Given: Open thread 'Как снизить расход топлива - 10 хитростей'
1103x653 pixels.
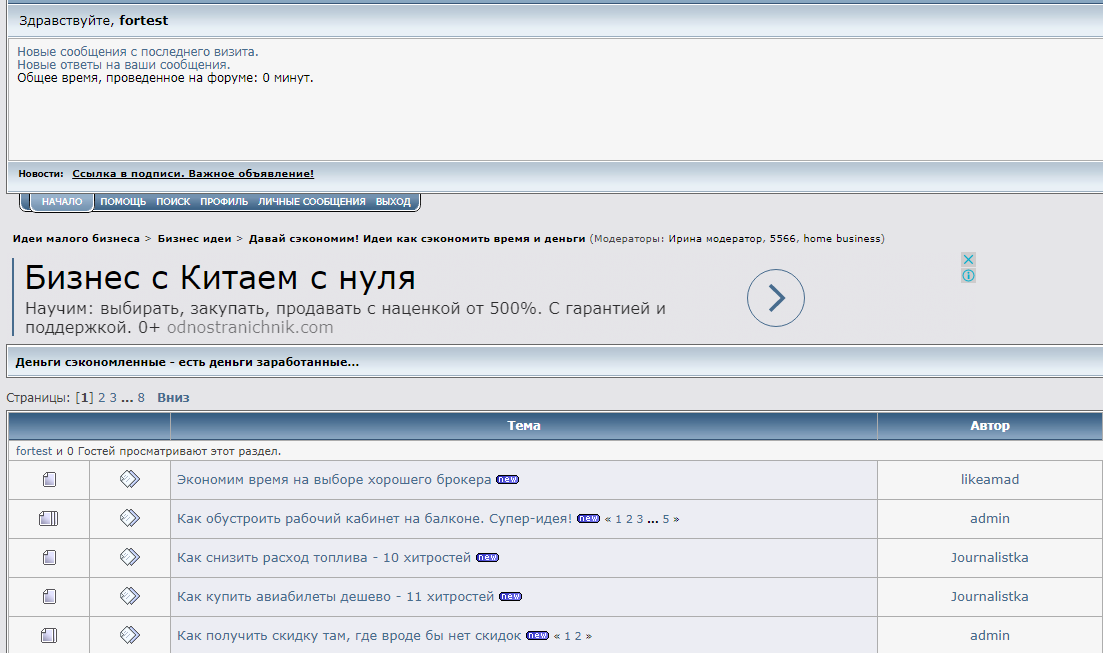Looking at the screenshot, I should click(x=324, y=558).
